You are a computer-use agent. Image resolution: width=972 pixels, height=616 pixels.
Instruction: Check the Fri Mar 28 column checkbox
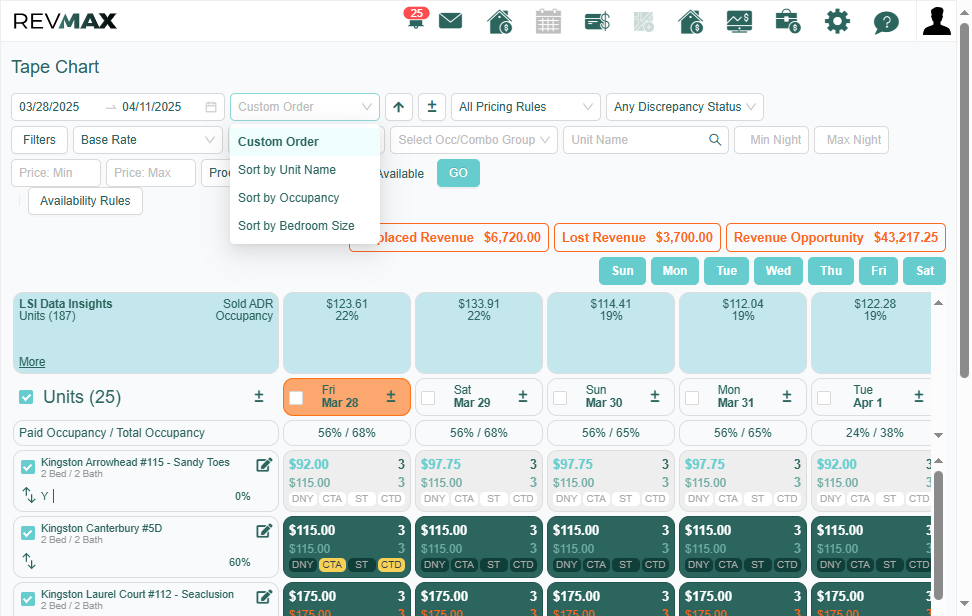296,398
